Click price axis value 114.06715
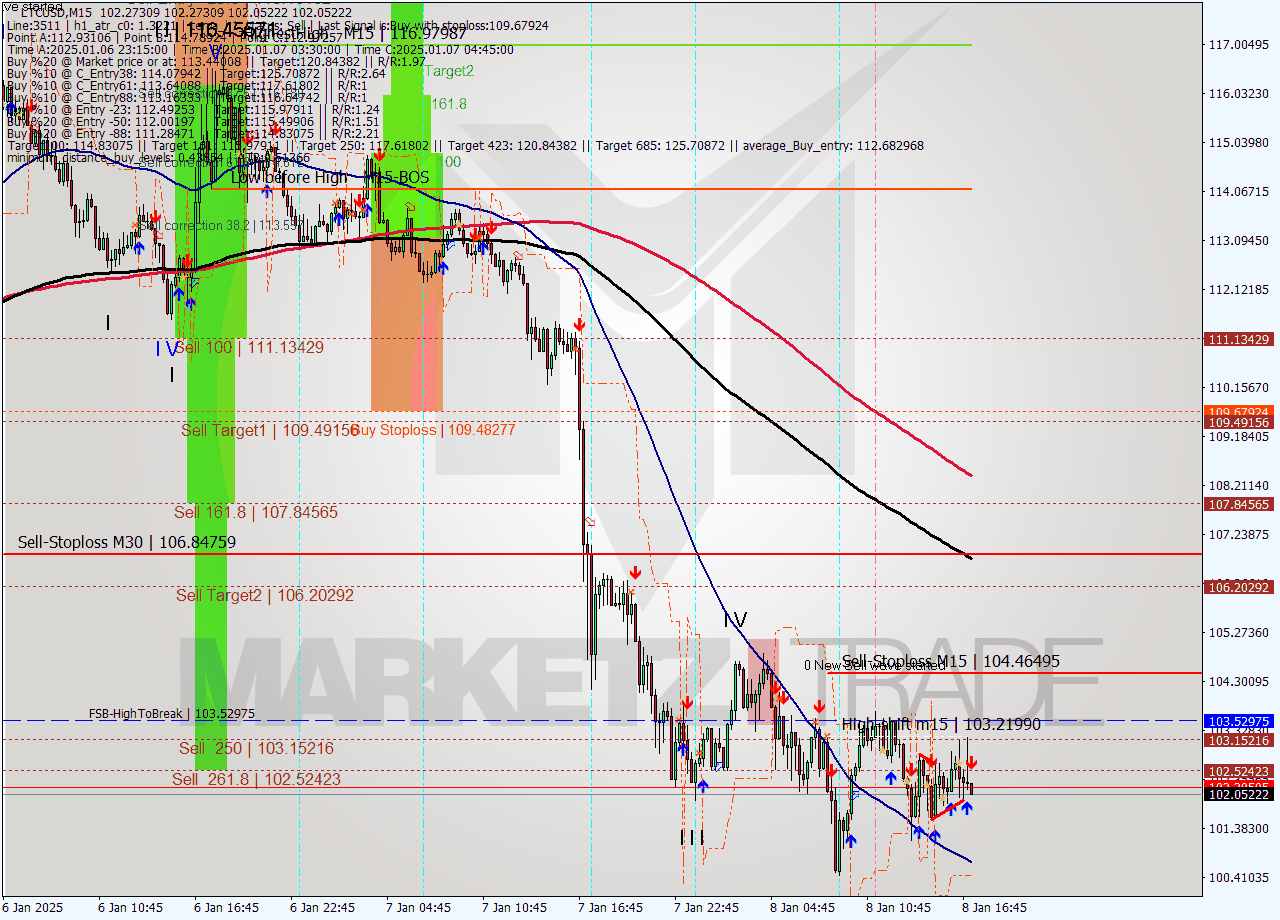Viewport: 1280px width, 920px height. point(1237,192)
